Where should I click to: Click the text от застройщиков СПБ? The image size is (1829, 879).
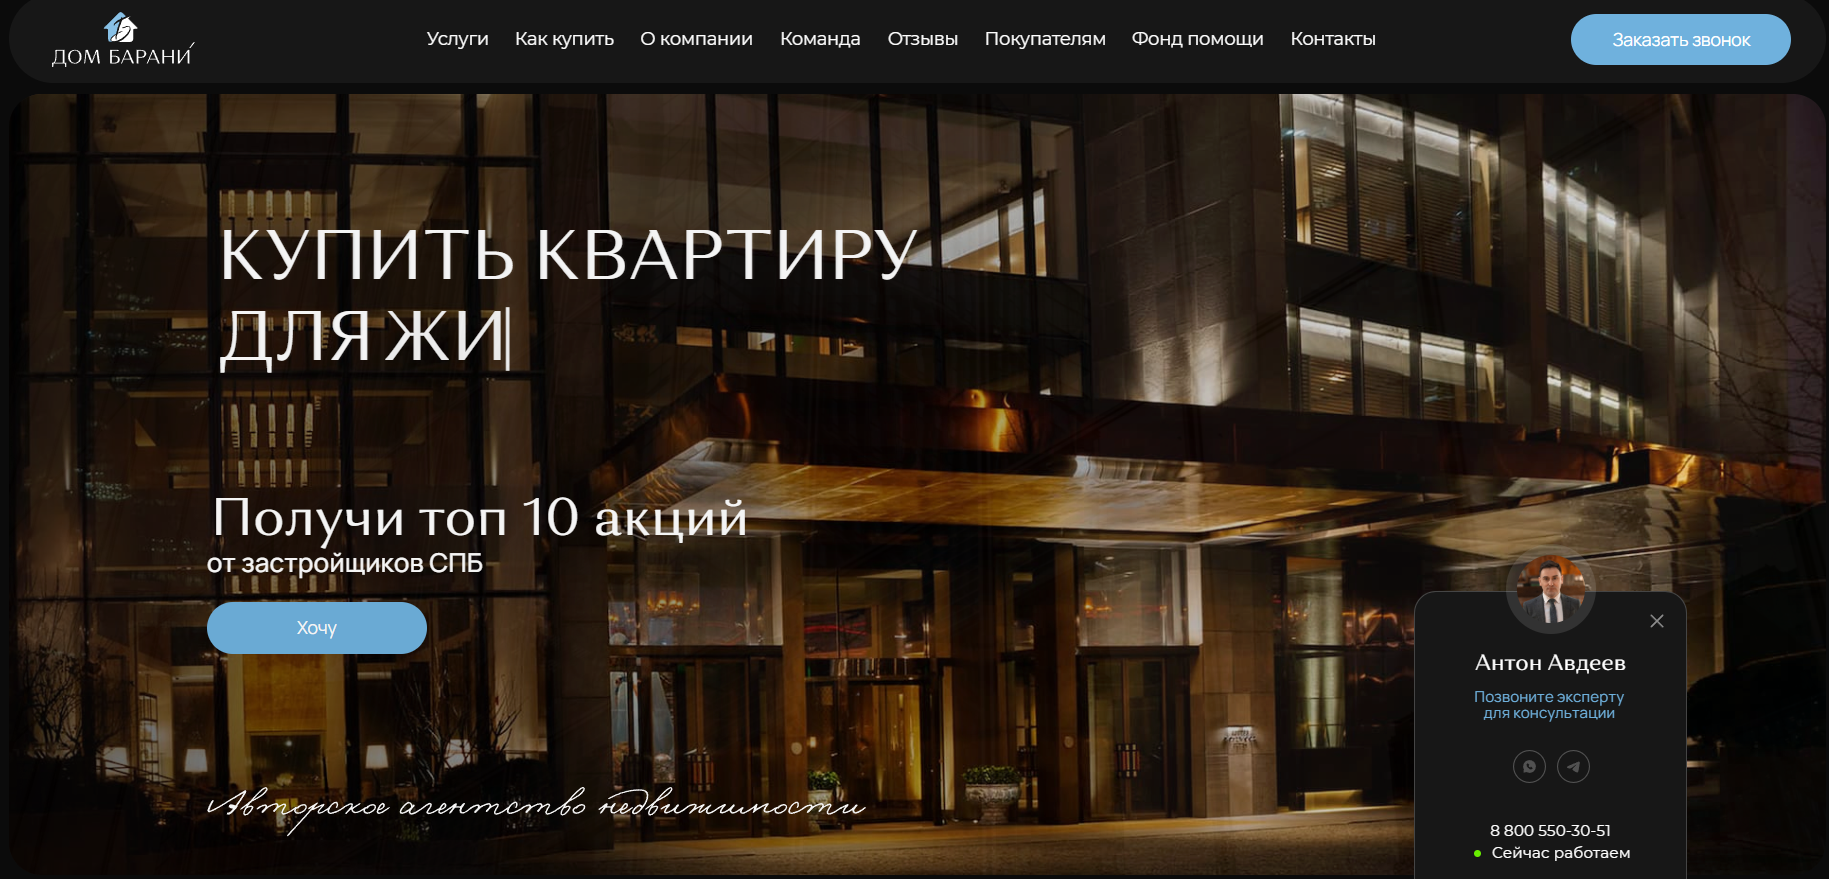point(345,564)
